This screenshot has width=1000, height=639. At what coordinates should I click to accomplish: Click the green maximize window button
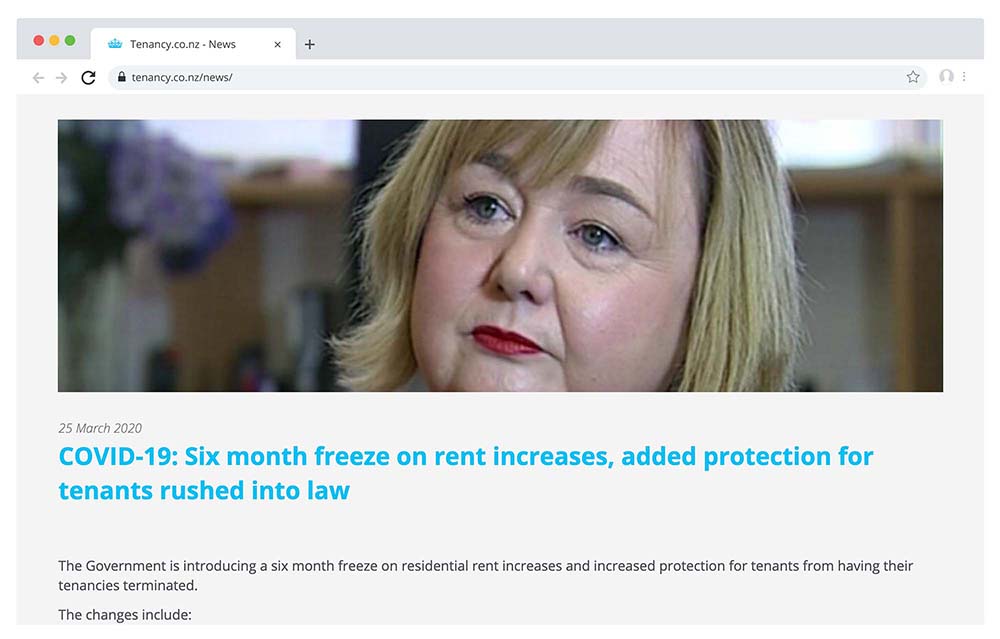tap(70, 41)
